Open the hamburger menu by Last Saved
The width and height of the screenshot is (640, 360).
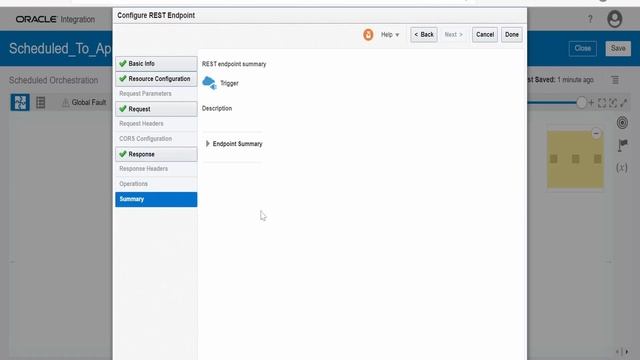[615, 80]
